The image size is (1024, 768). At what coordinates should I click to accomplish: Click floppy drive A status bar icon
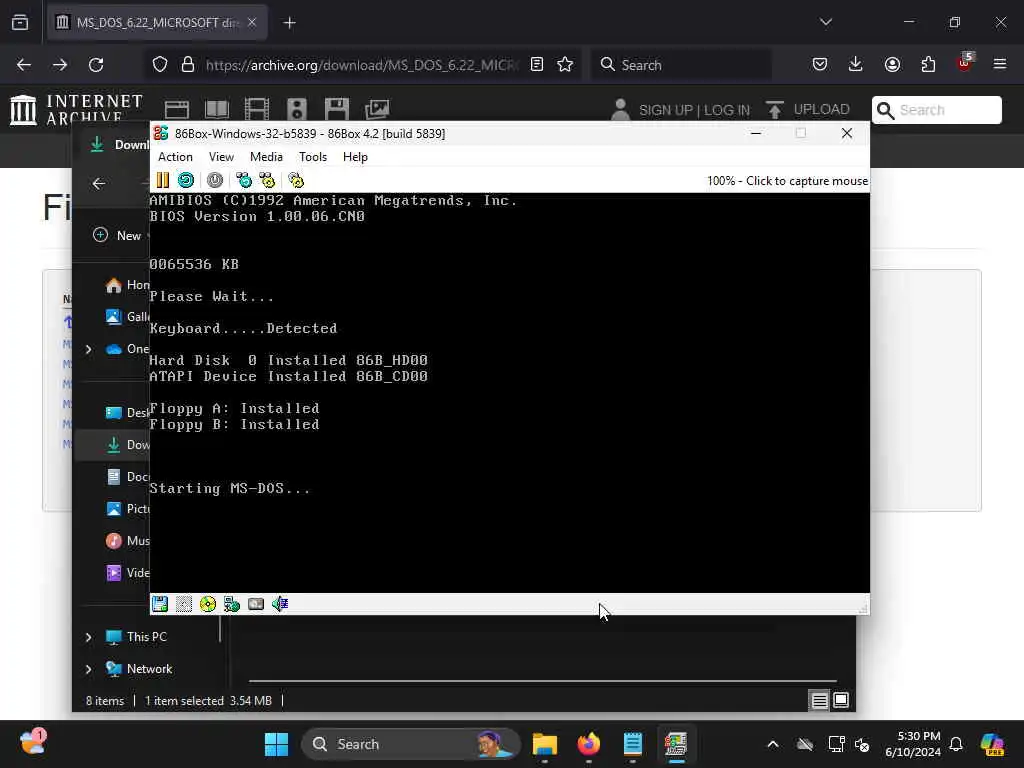pos(160,604)
